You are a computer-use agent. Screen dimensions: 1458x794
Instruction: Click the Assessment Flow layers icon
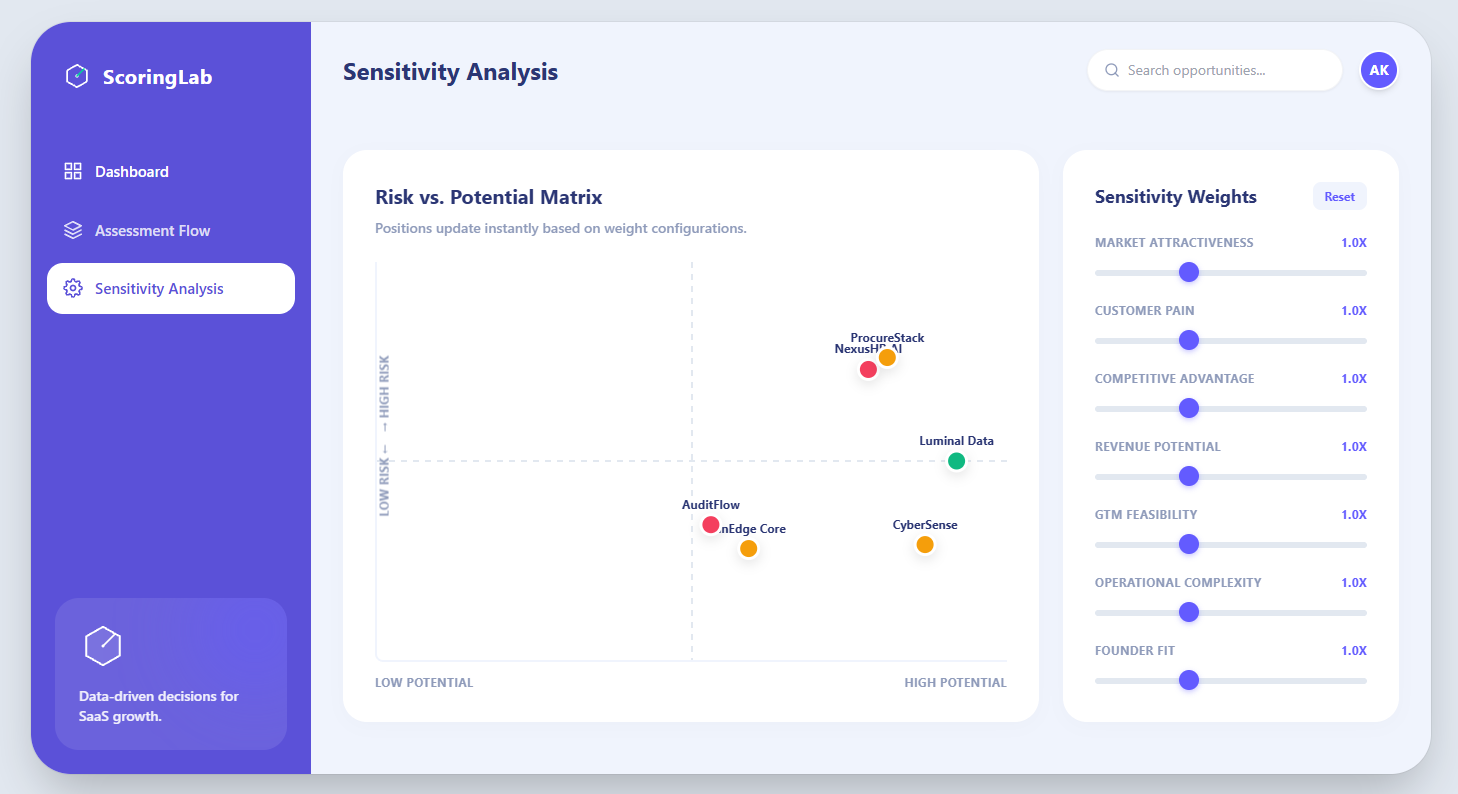72,230
